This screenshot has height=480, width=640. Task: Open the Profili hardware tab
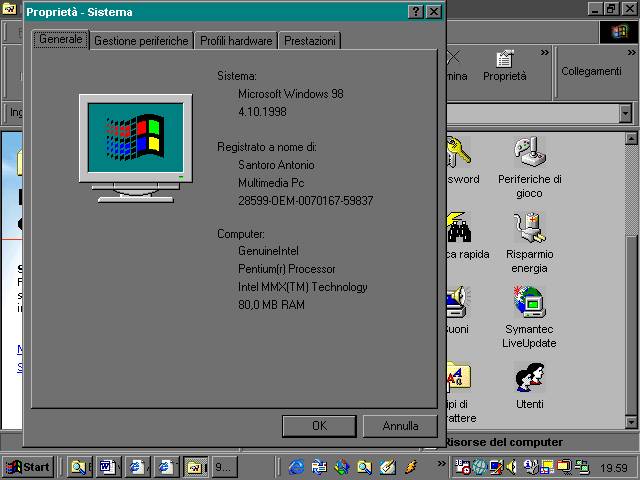coord(236,41)
